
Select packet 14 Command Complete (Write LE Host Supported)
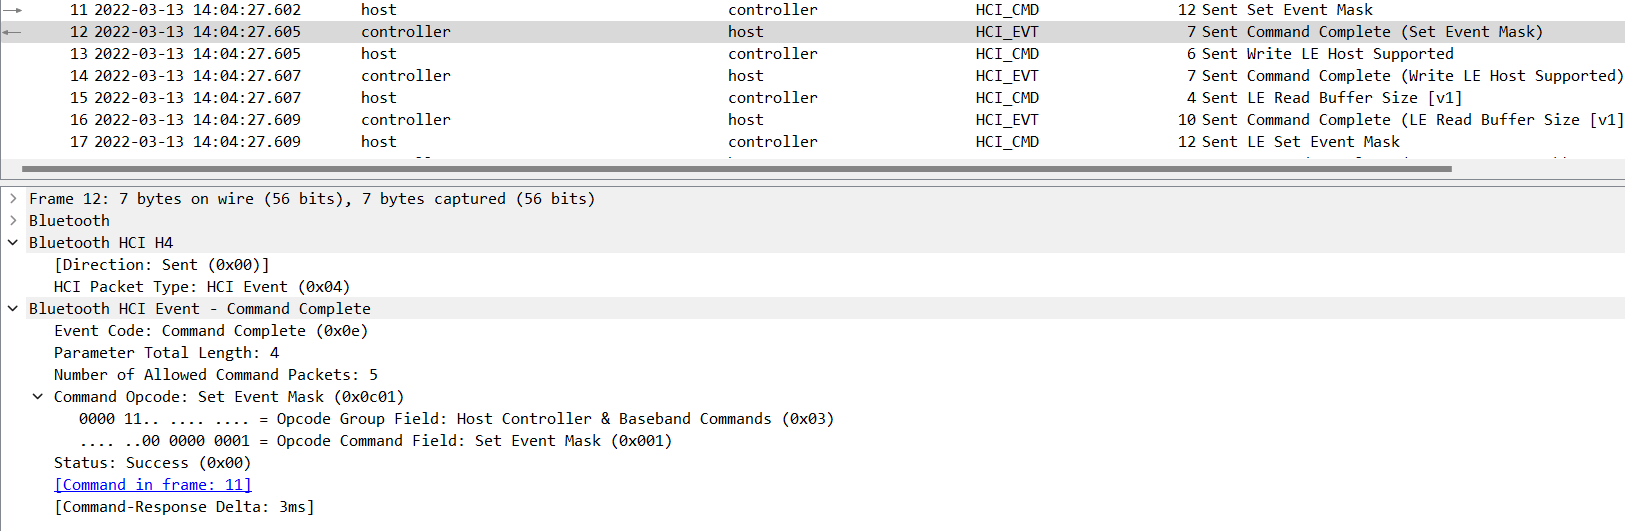tap(812, 76)
